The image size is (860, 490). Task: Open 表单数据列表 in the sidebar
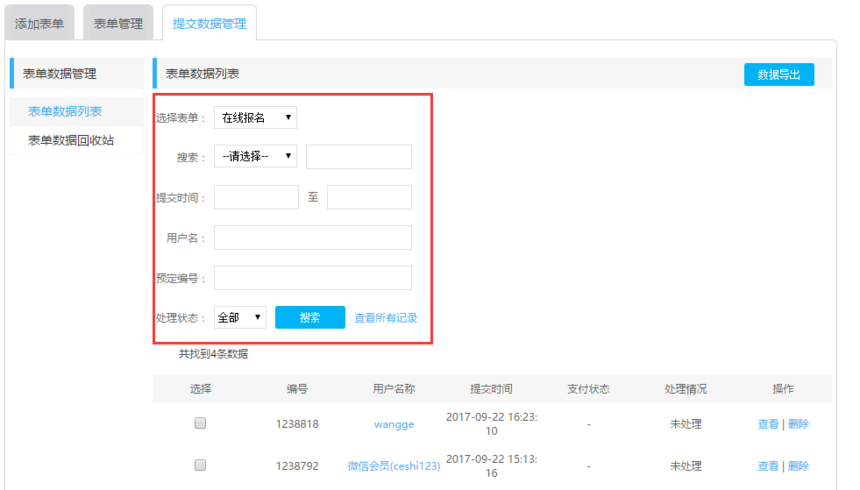tap(65, 112)
